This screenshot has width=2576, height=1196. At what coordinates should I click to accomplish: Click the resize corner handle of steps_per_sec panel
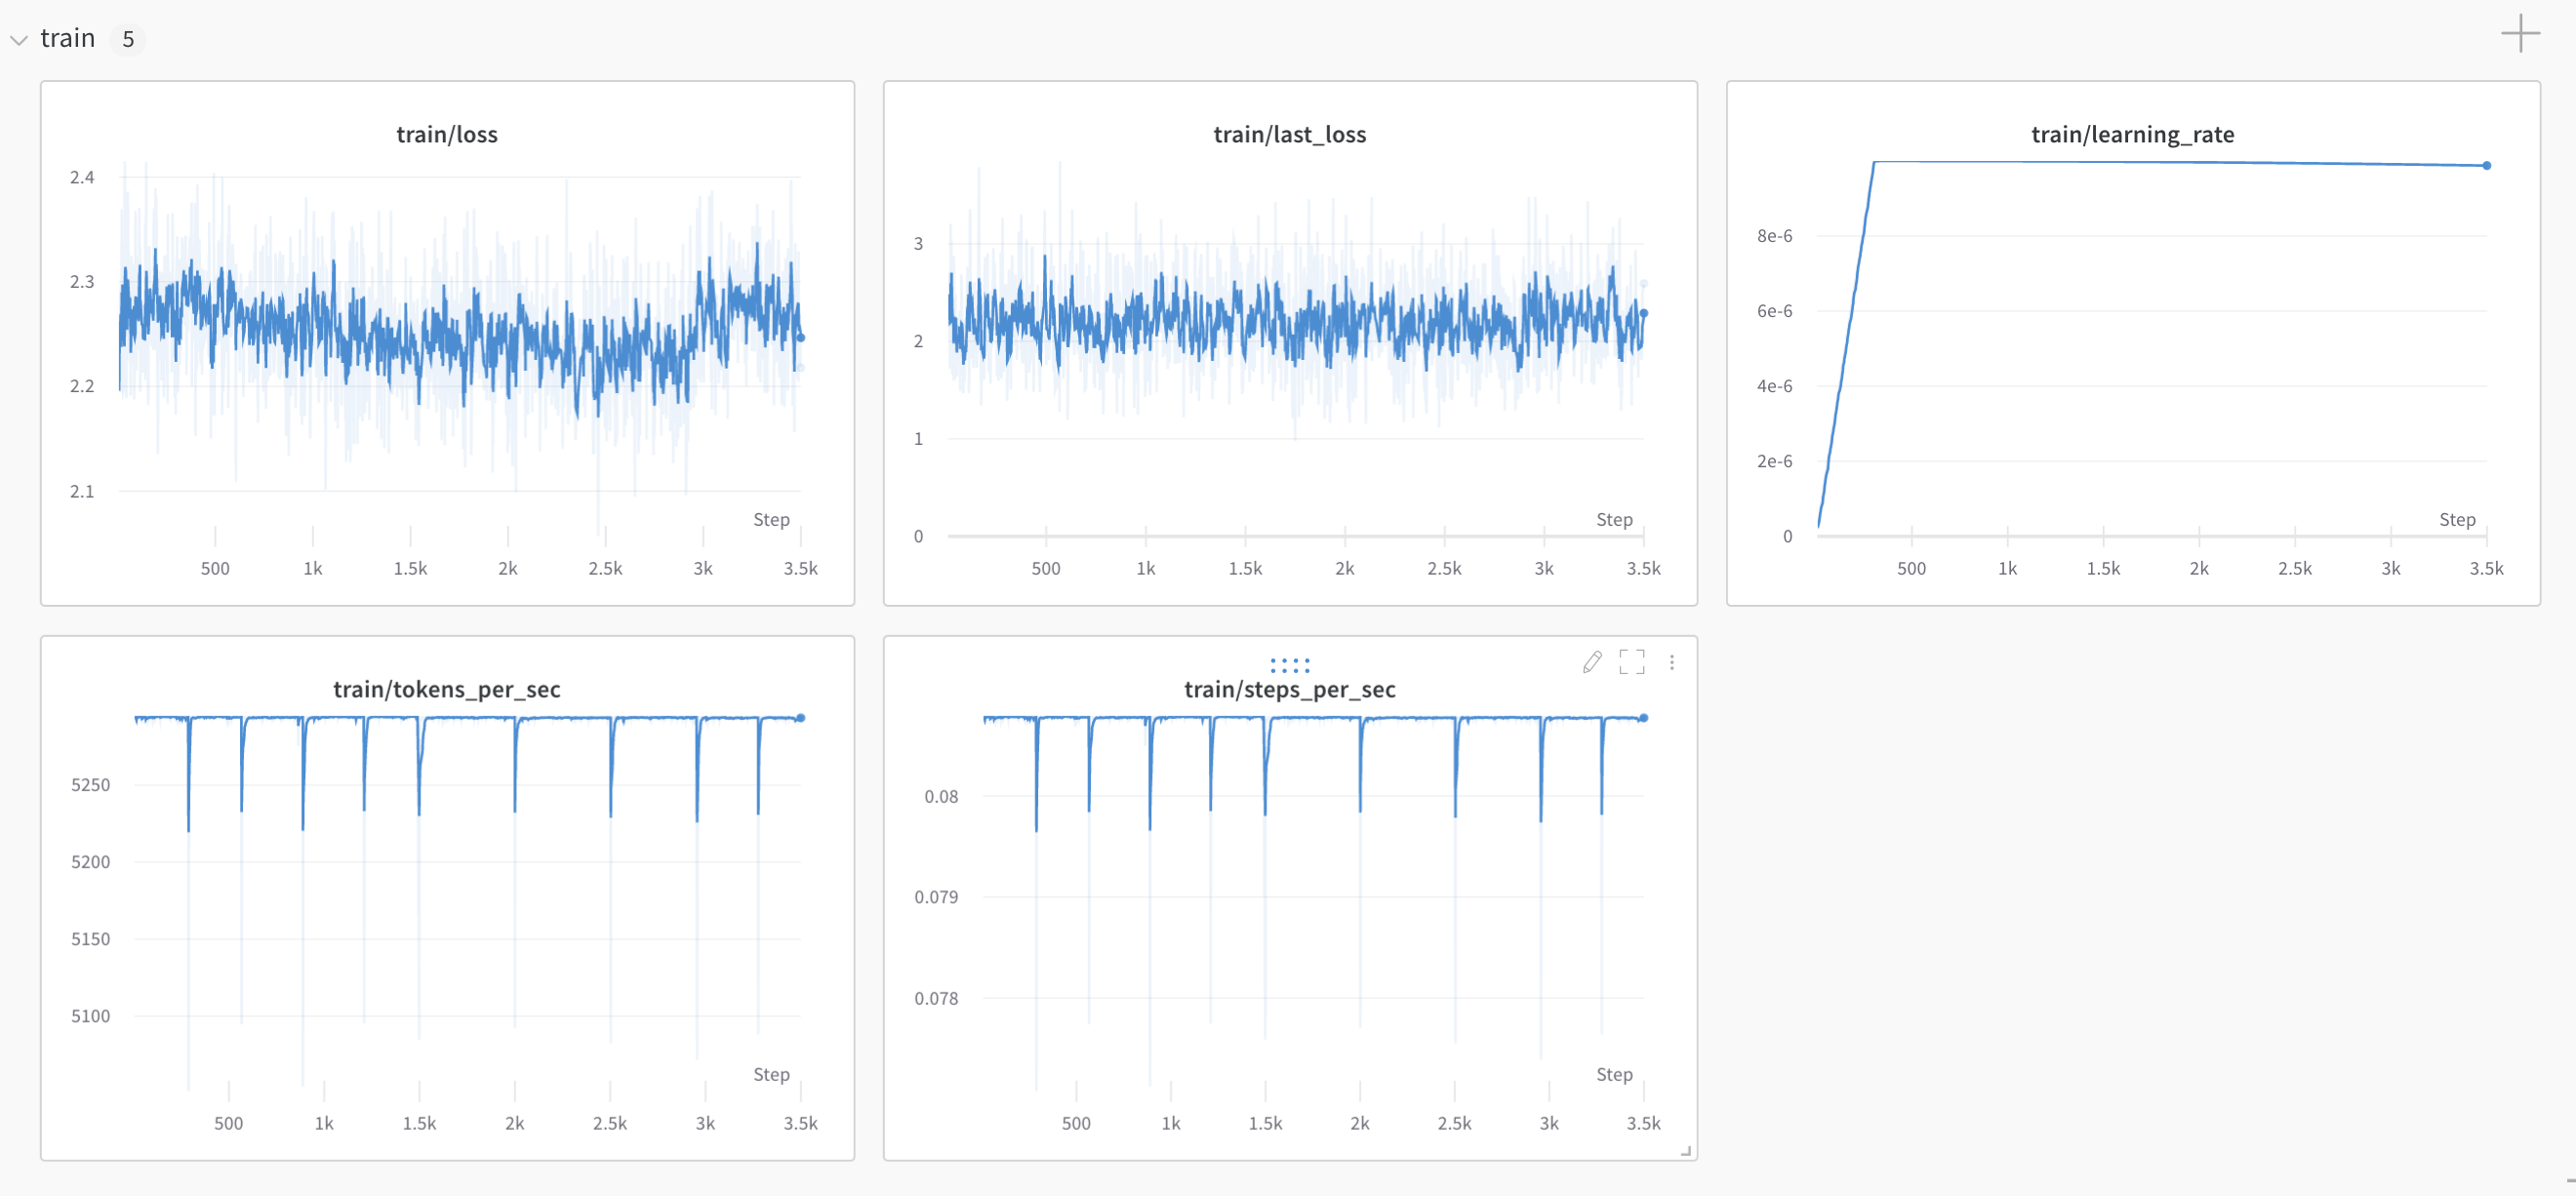click(1685, 1151)
